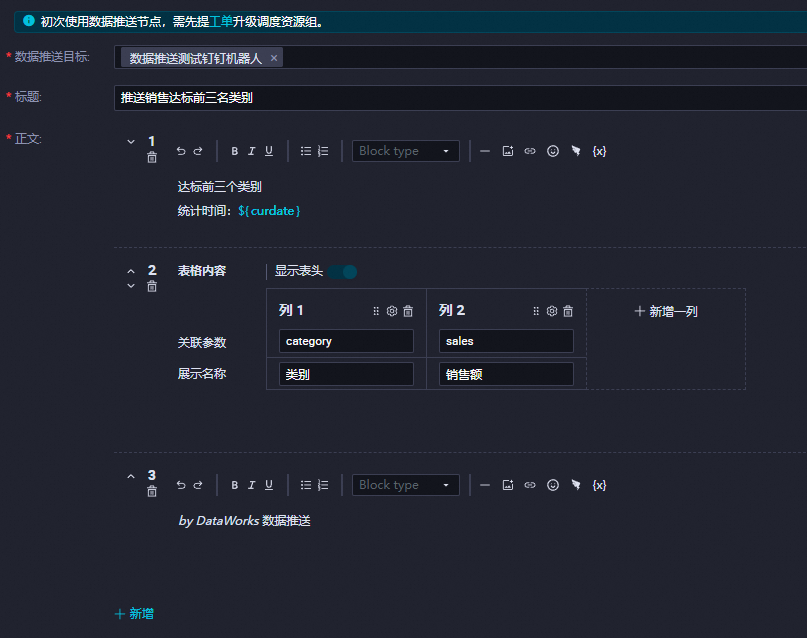807x638 pixels.
Task: Click drag handle of 列 2
Action: click(x=536, y=311)
